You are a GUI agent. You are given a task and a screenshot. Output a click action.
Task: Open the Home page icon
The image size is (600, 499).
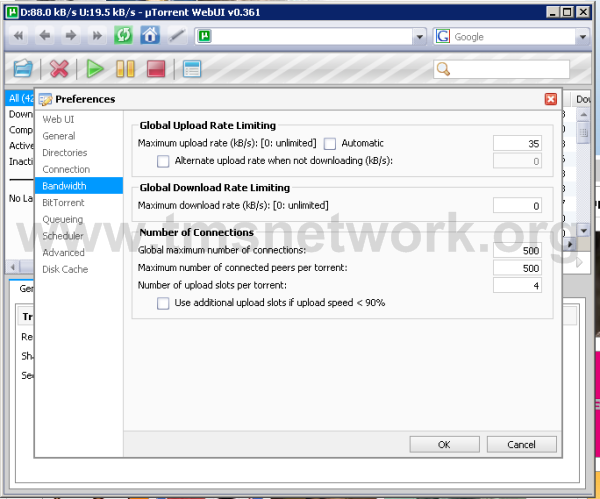[x=150, y=36]
